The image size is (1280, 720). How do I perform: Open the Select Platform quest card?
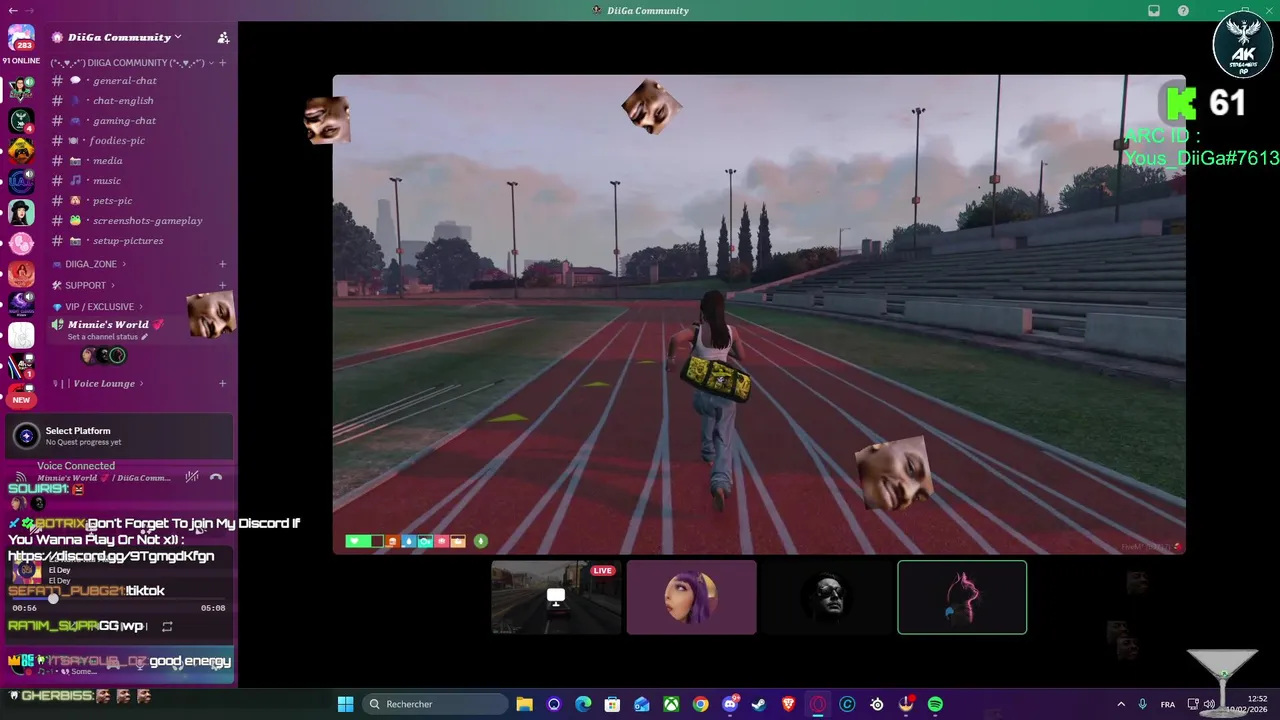click(x=120, y=436)
